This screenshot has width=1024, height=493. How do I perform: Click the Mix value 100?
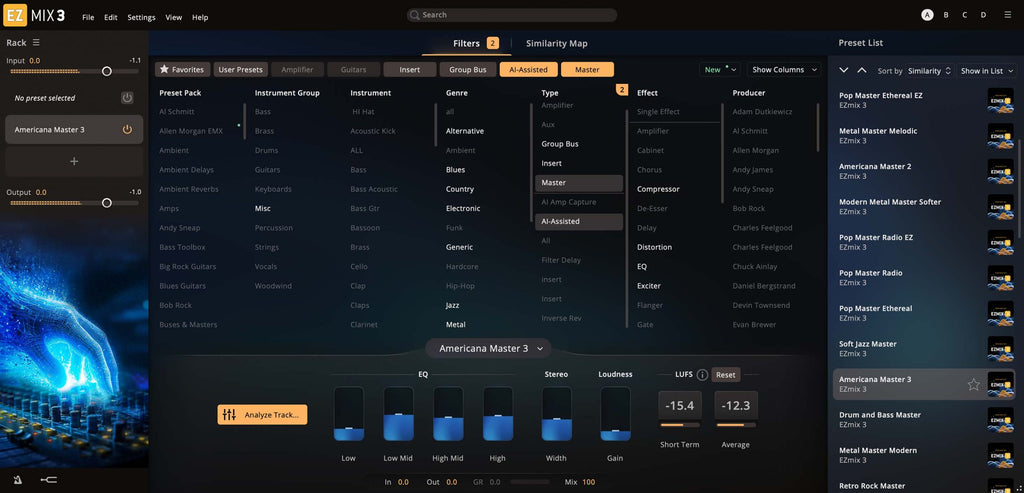pos(588,482)
